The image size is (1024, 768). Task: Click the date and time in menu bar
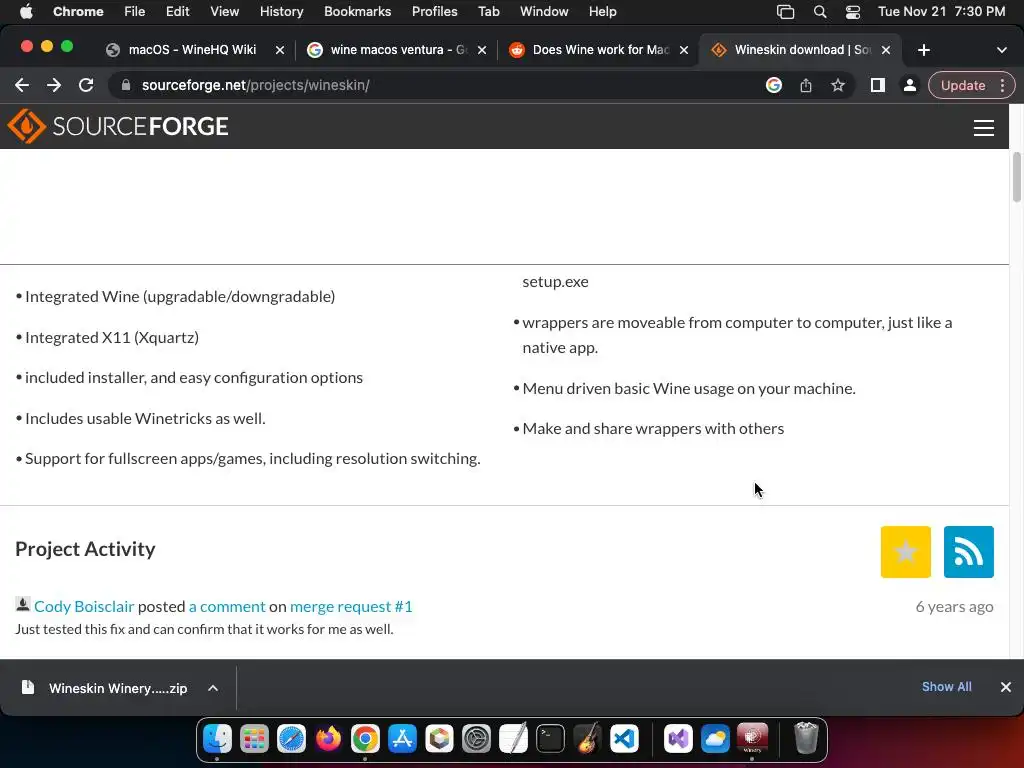pyautogui.click(x=941, y=12)
